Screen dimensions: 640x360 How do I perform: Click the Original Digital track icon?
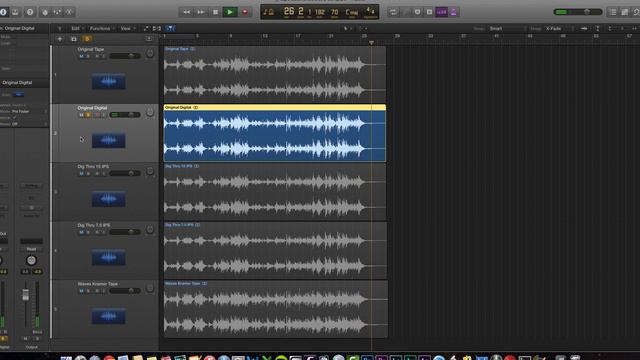tap(109, 140)
